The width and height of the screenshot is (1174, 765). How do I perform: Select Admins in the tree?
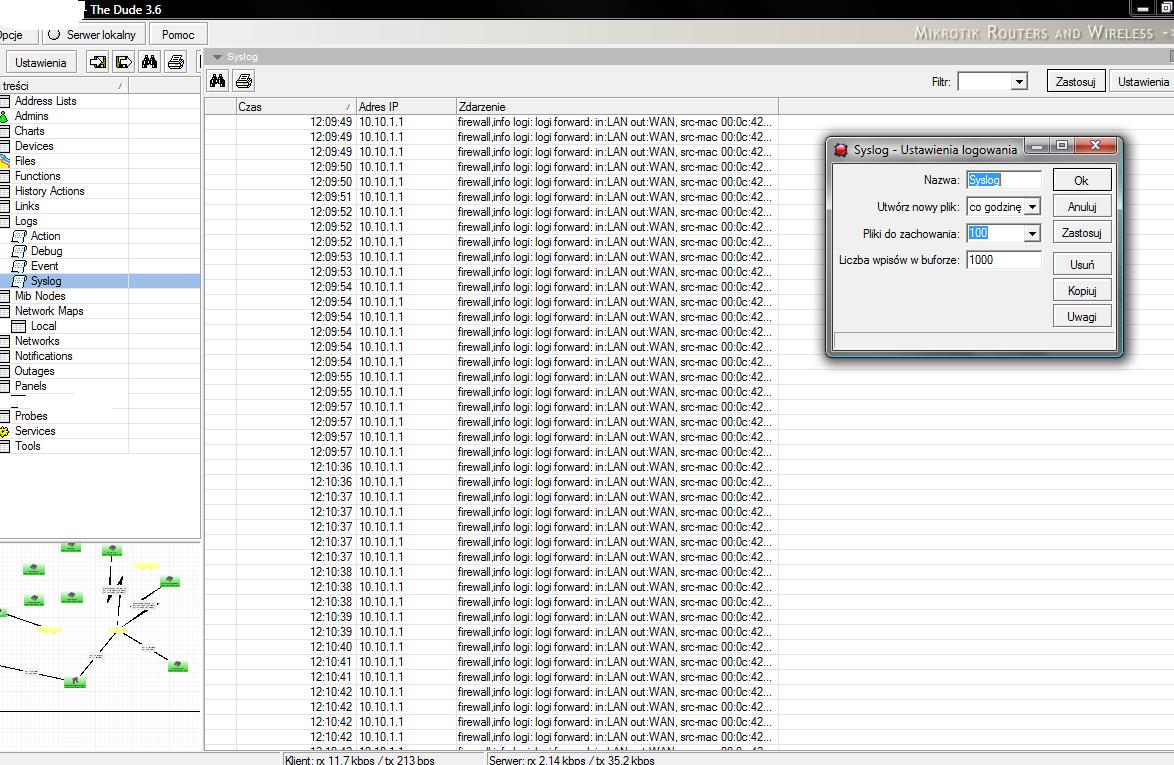(x=31, y=116)
